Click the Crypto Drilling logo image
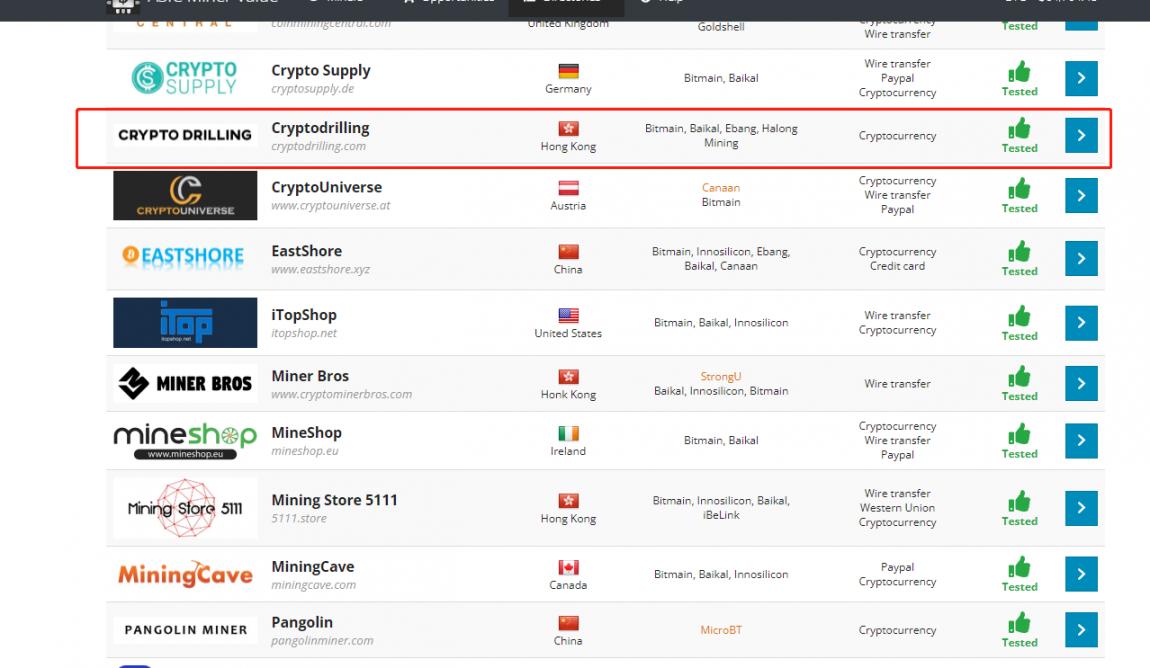 [x=185, y=135]
